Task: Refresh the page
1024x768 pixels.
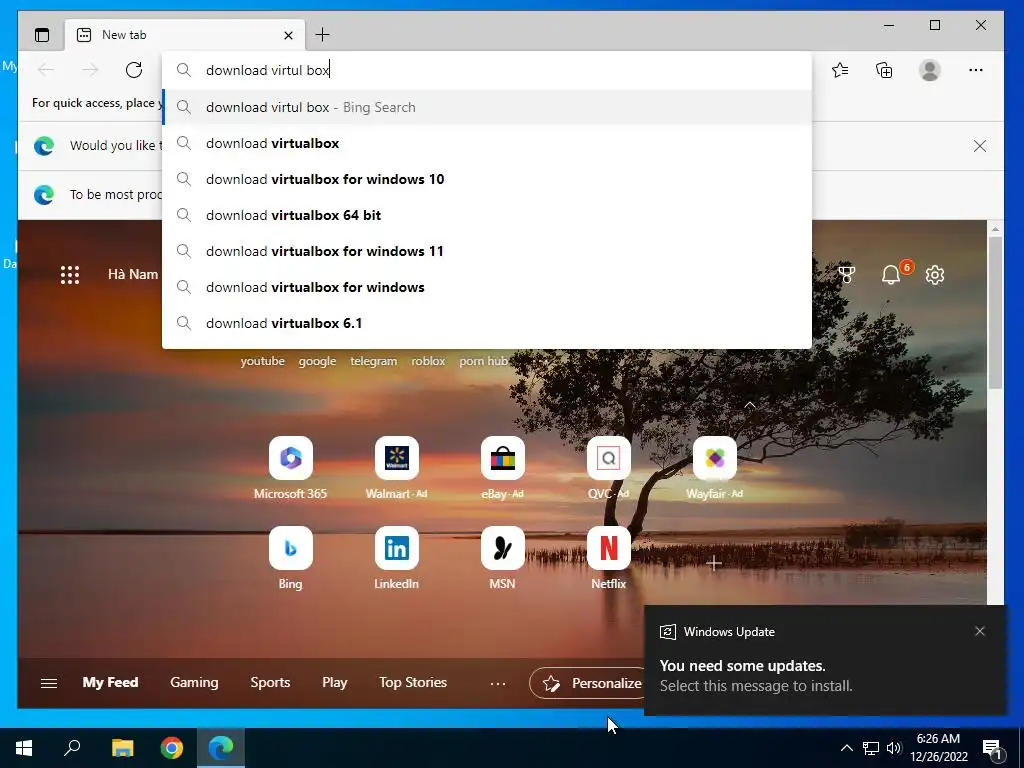Action: click(x=134, y=70)
